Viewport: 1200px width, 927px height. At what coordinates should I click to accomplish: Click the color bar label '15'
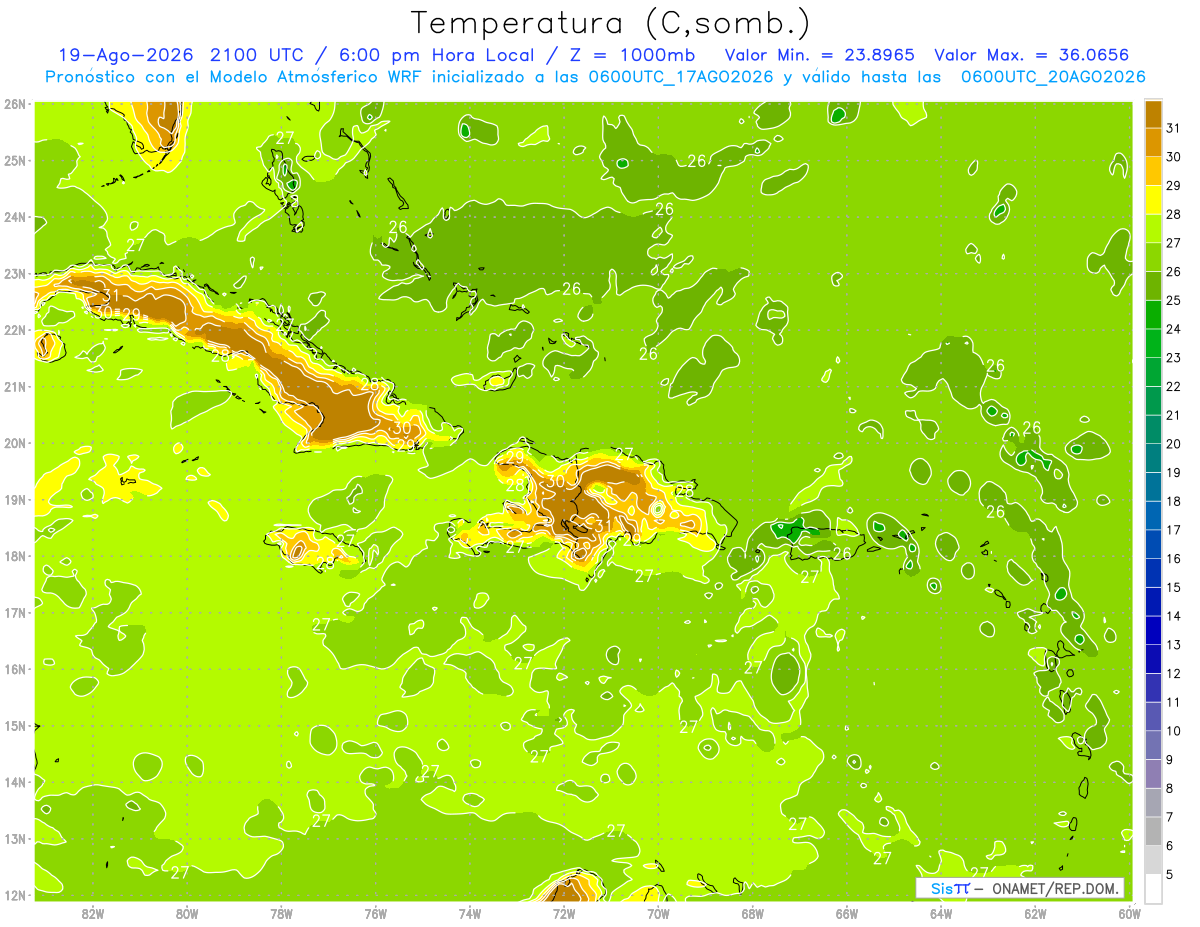1174,587
